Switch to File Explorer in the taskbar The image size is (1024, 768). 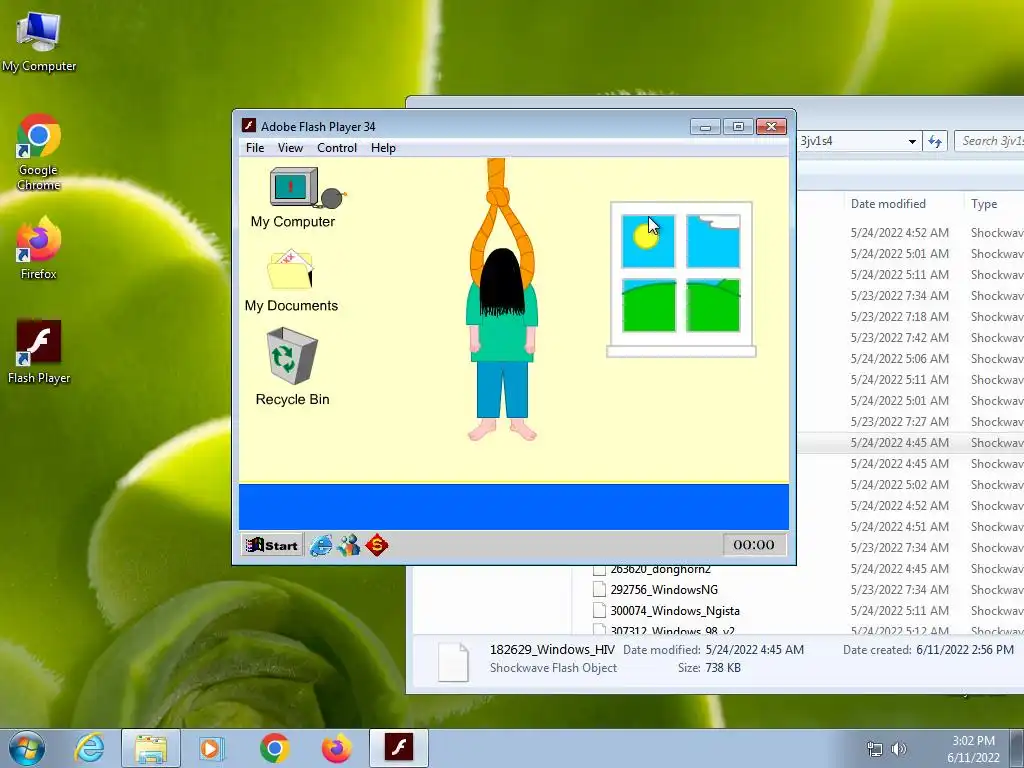(x=150, y=748)
